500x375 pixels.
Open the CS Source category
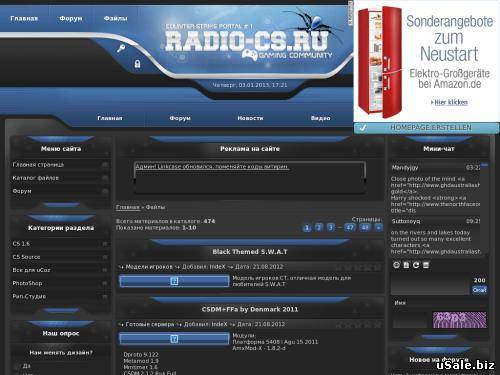26,257
